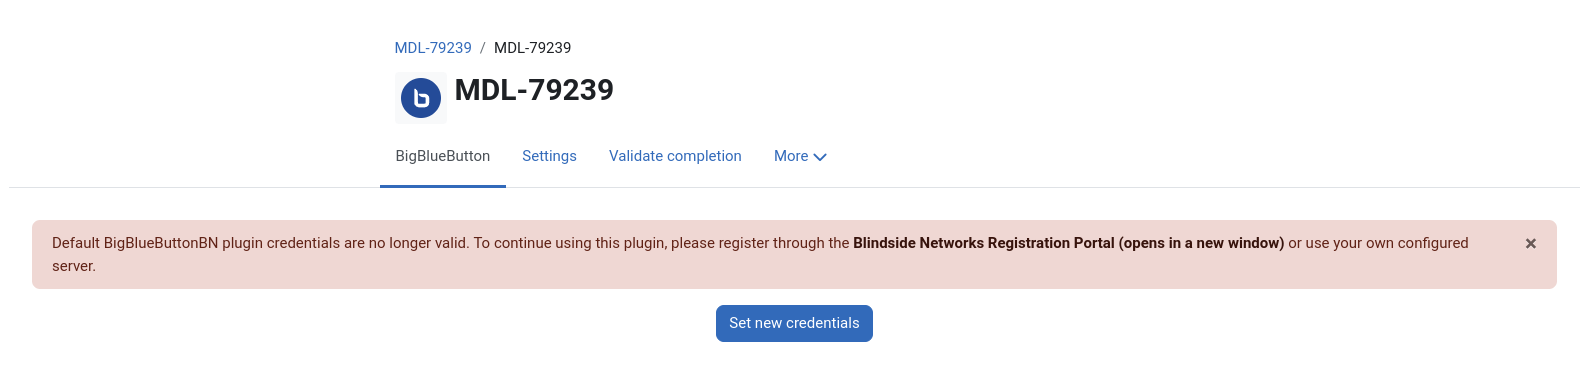1593x387 pixels.
Task: Close the pink notification with the X
Action: pos(1530,243)
